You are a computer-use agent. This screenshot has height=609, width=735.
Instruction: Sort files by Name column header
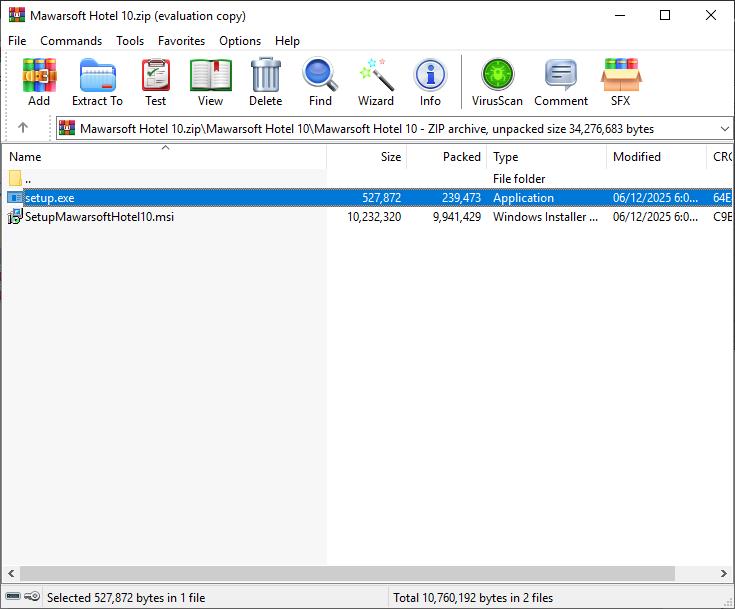[x=25, y=157]
